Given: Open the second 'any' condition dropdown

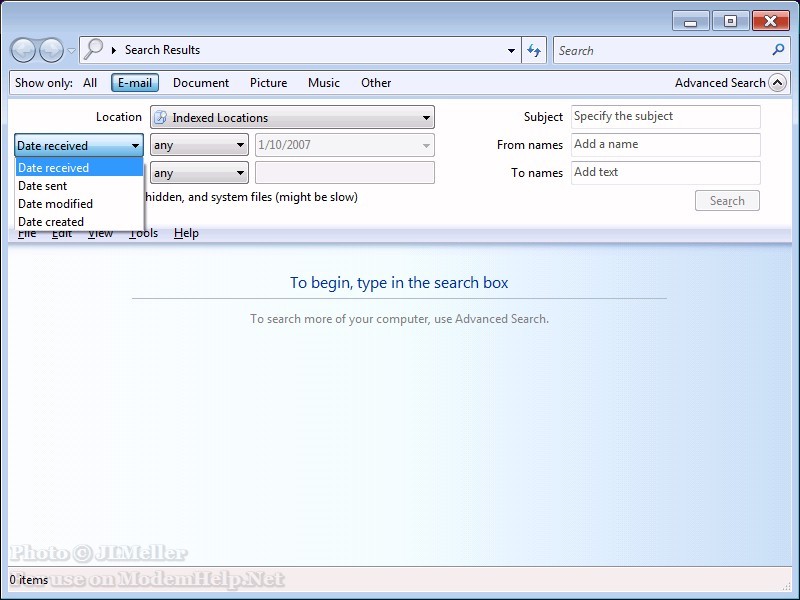Looking at the screenshot, I should coord(199,173).
